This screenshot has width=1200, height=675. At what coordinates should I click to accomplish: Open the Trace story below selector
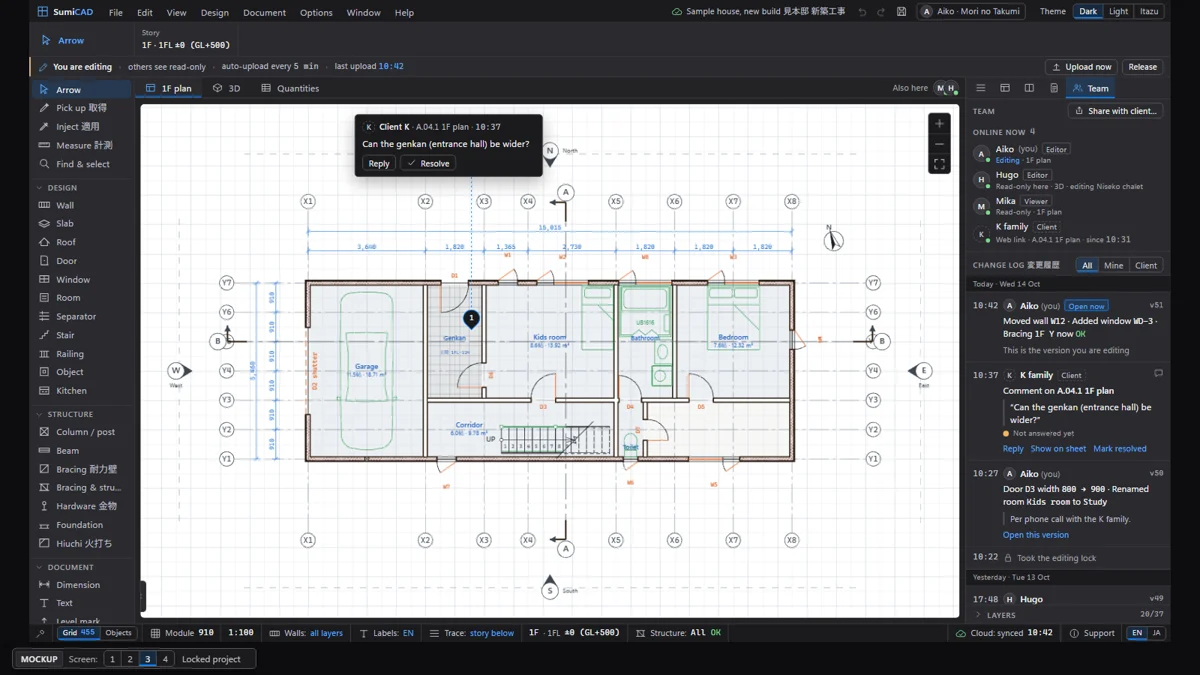471,633
